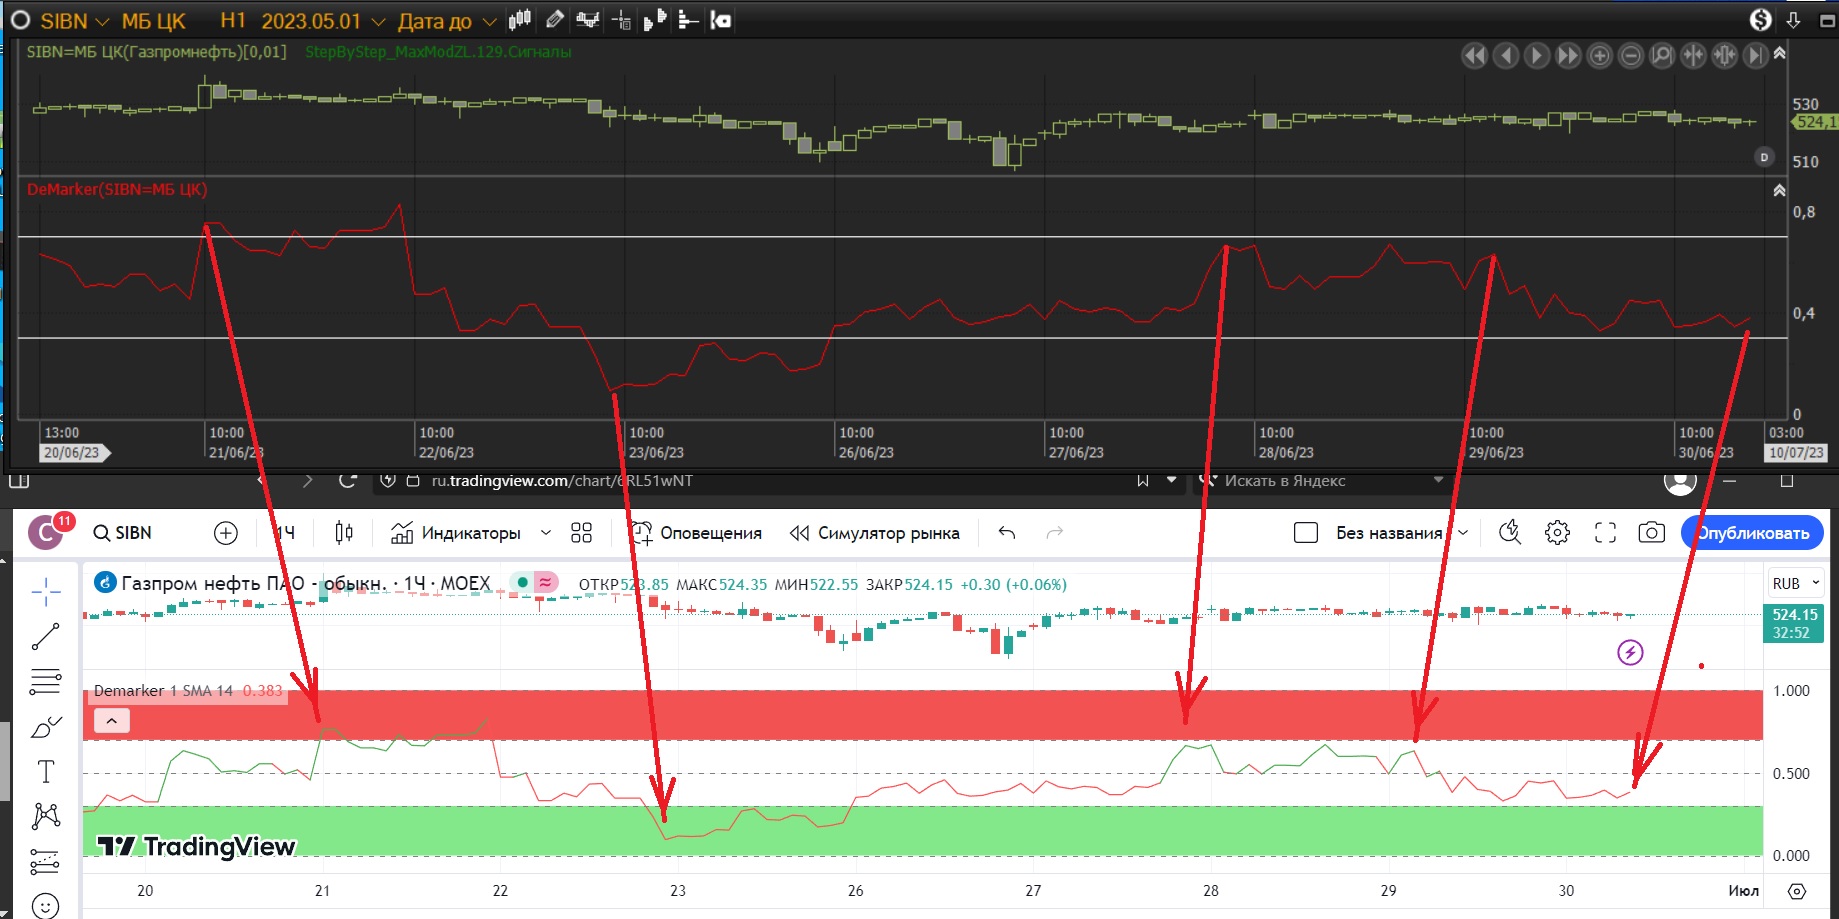Choose the brush drawing tool
Screen dimensions: 1839x919
[46, 727]
